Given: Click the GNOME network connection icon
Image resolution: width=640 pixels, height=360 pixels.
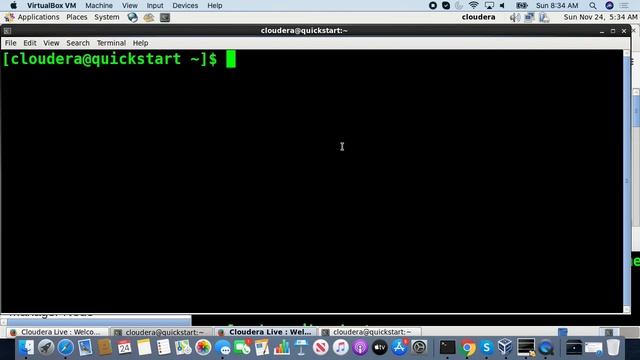Looking at the screenshot, I should pos(529,17).
